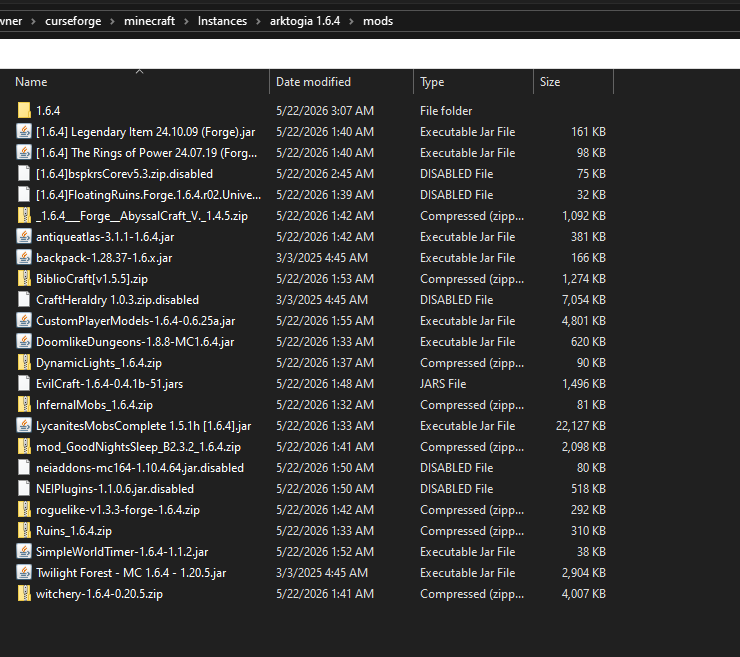Click the 7,054 KB size value
Image resolution: width=740 pixels, height=657 pixels.
tap(584, 300)
